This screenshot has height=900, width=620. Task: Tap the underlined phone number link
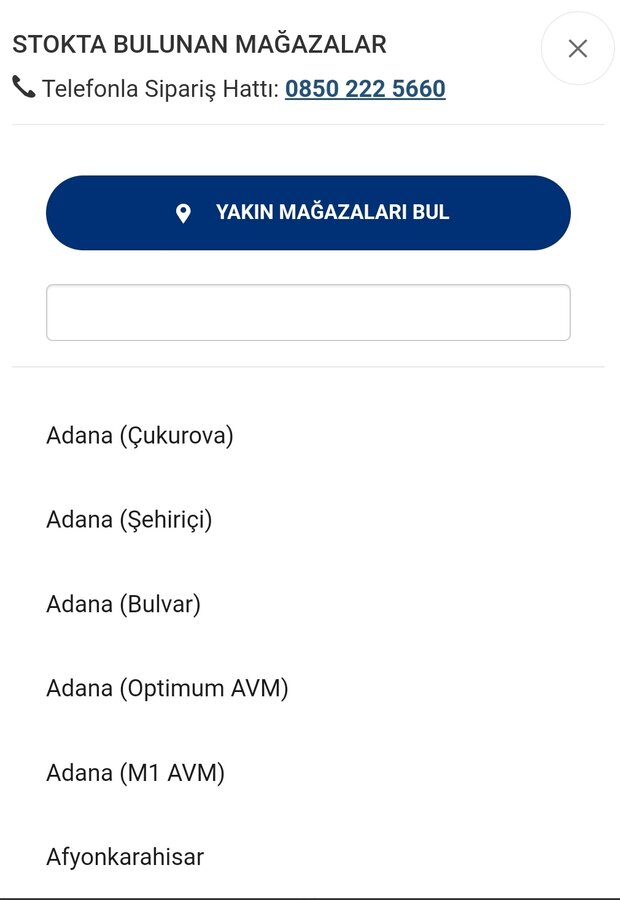[365, 89]
